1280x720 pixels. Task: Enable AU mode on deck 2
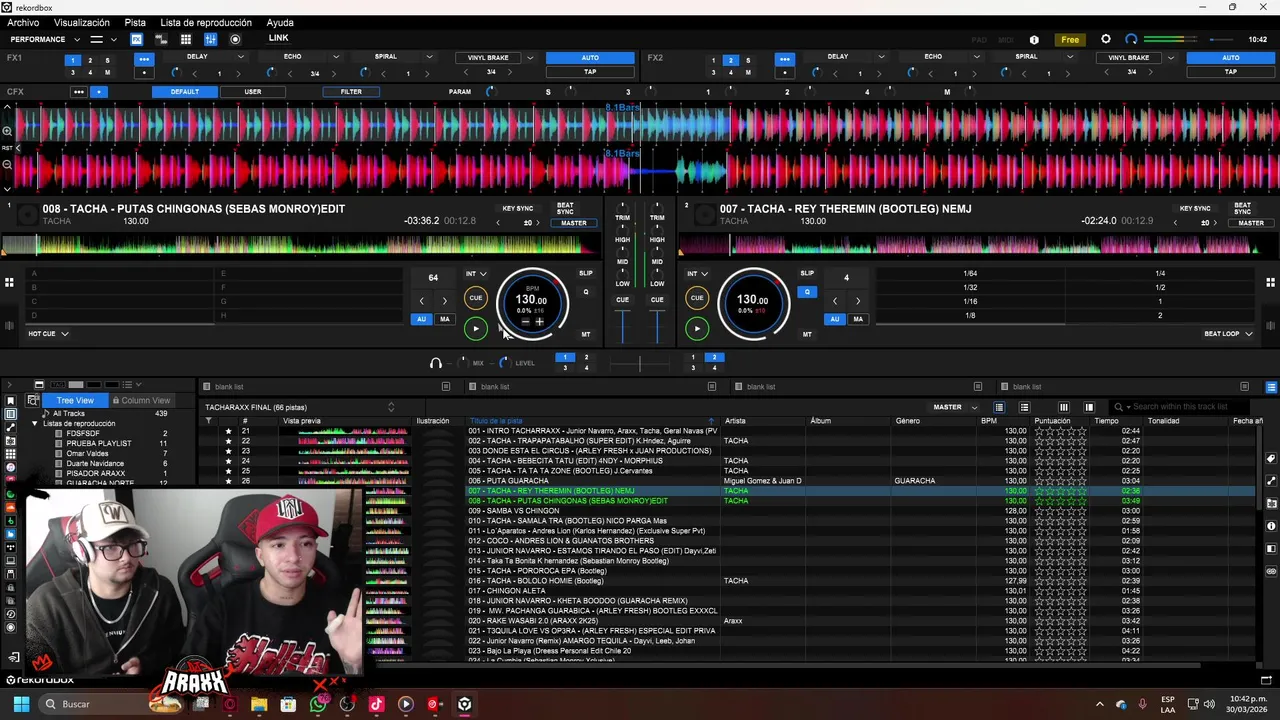pyautogui.click(x=834, y=319)
